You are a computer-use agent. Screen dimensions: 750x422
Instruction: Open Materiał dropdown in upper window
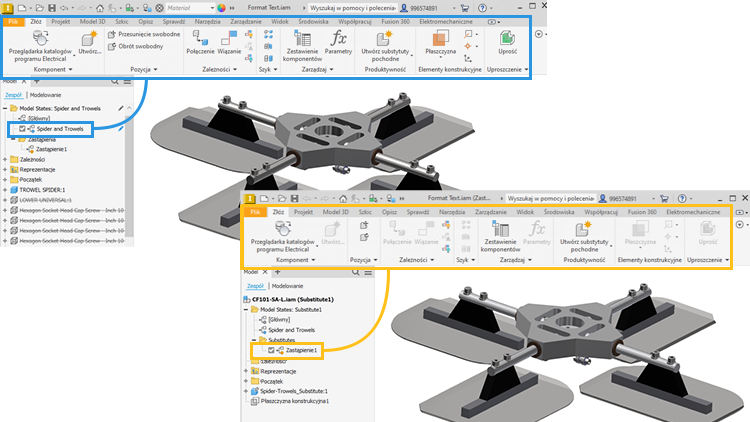pyautogui.click(x=190, y=8)
